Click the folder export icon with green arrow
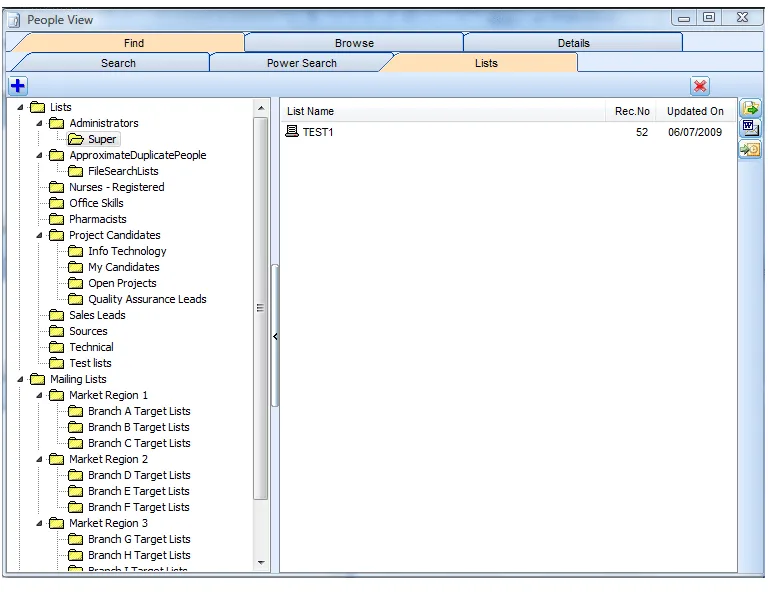 tap(750, 108)
